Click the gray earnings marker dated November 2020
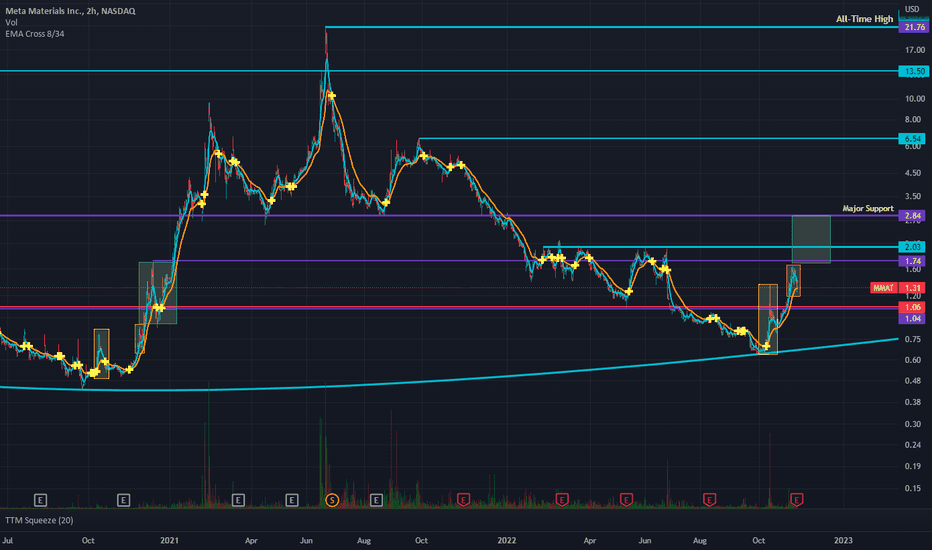Image resolution: width=932 pixels, height=550 pixels. click(123, 500)
